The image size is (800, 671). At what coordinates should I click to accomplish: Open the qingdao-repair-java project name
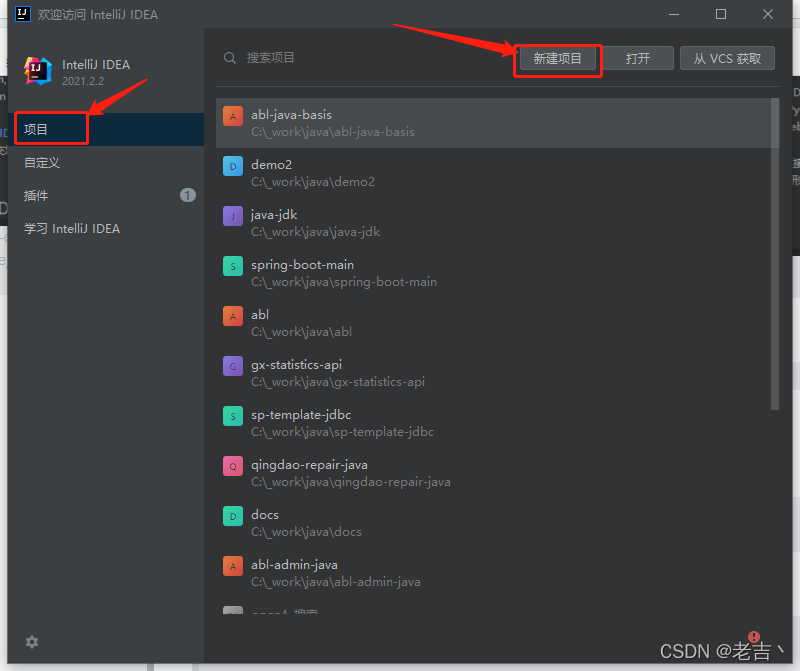pos(309,465)
